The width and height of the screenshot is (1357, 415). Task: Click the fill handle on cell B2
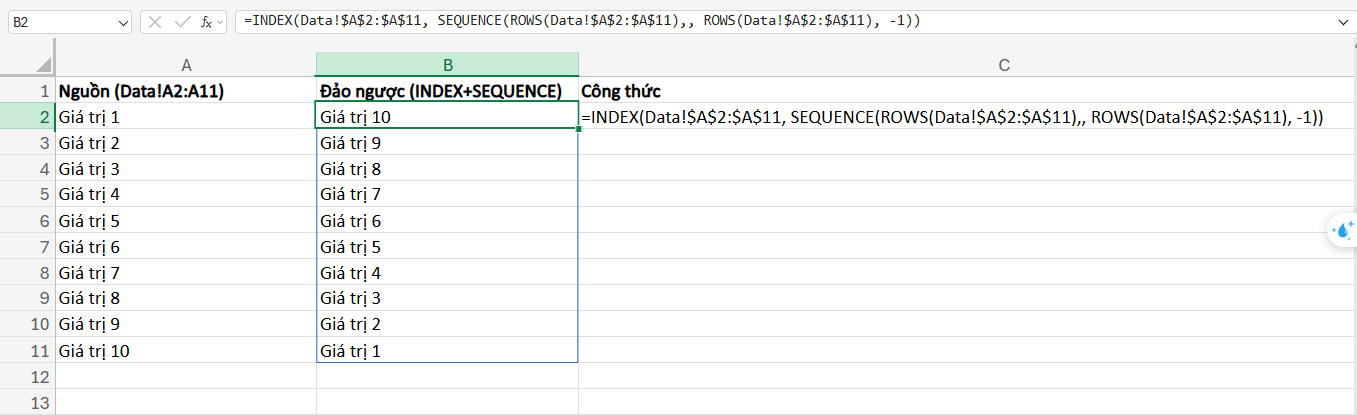pos(578,129)
